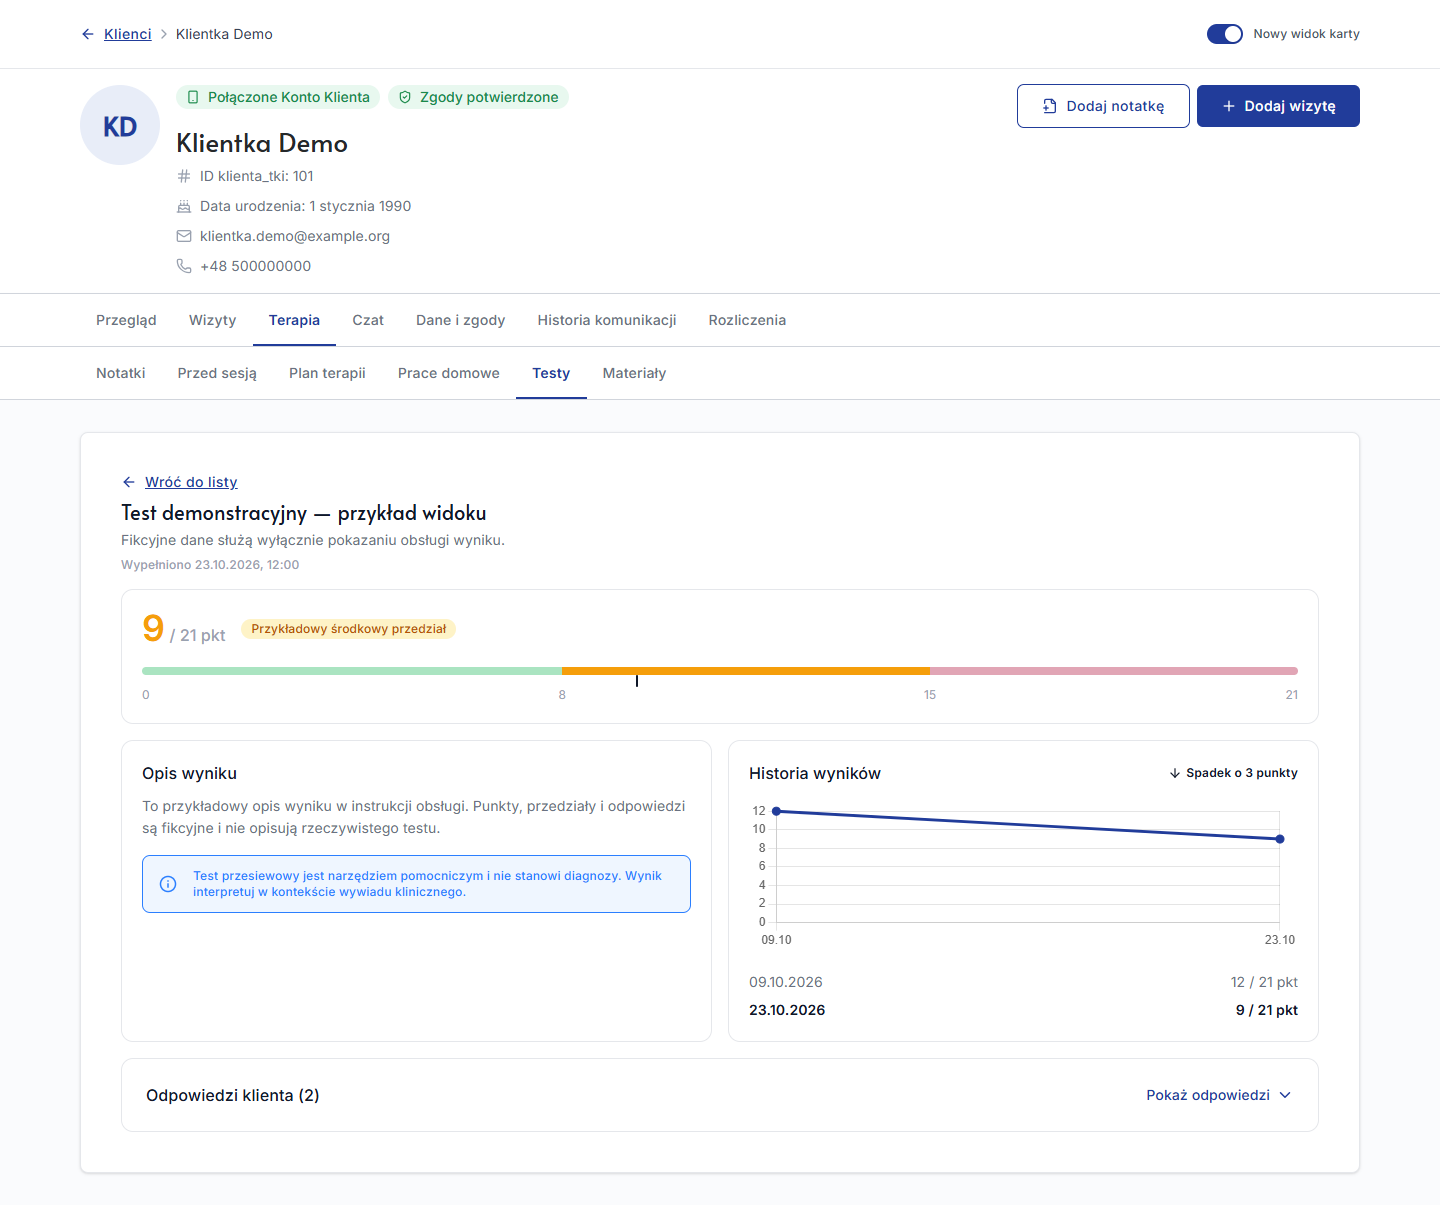Open the Notatki sub-tab
1440x1205 pixels.
tap(121, 373)
